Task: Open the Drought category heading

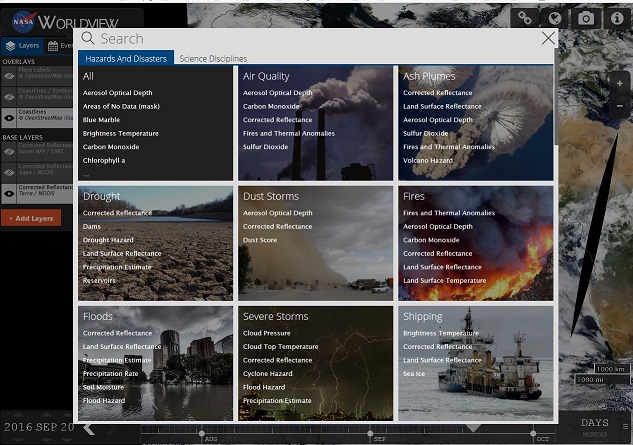Action: [x=101, y=196]
